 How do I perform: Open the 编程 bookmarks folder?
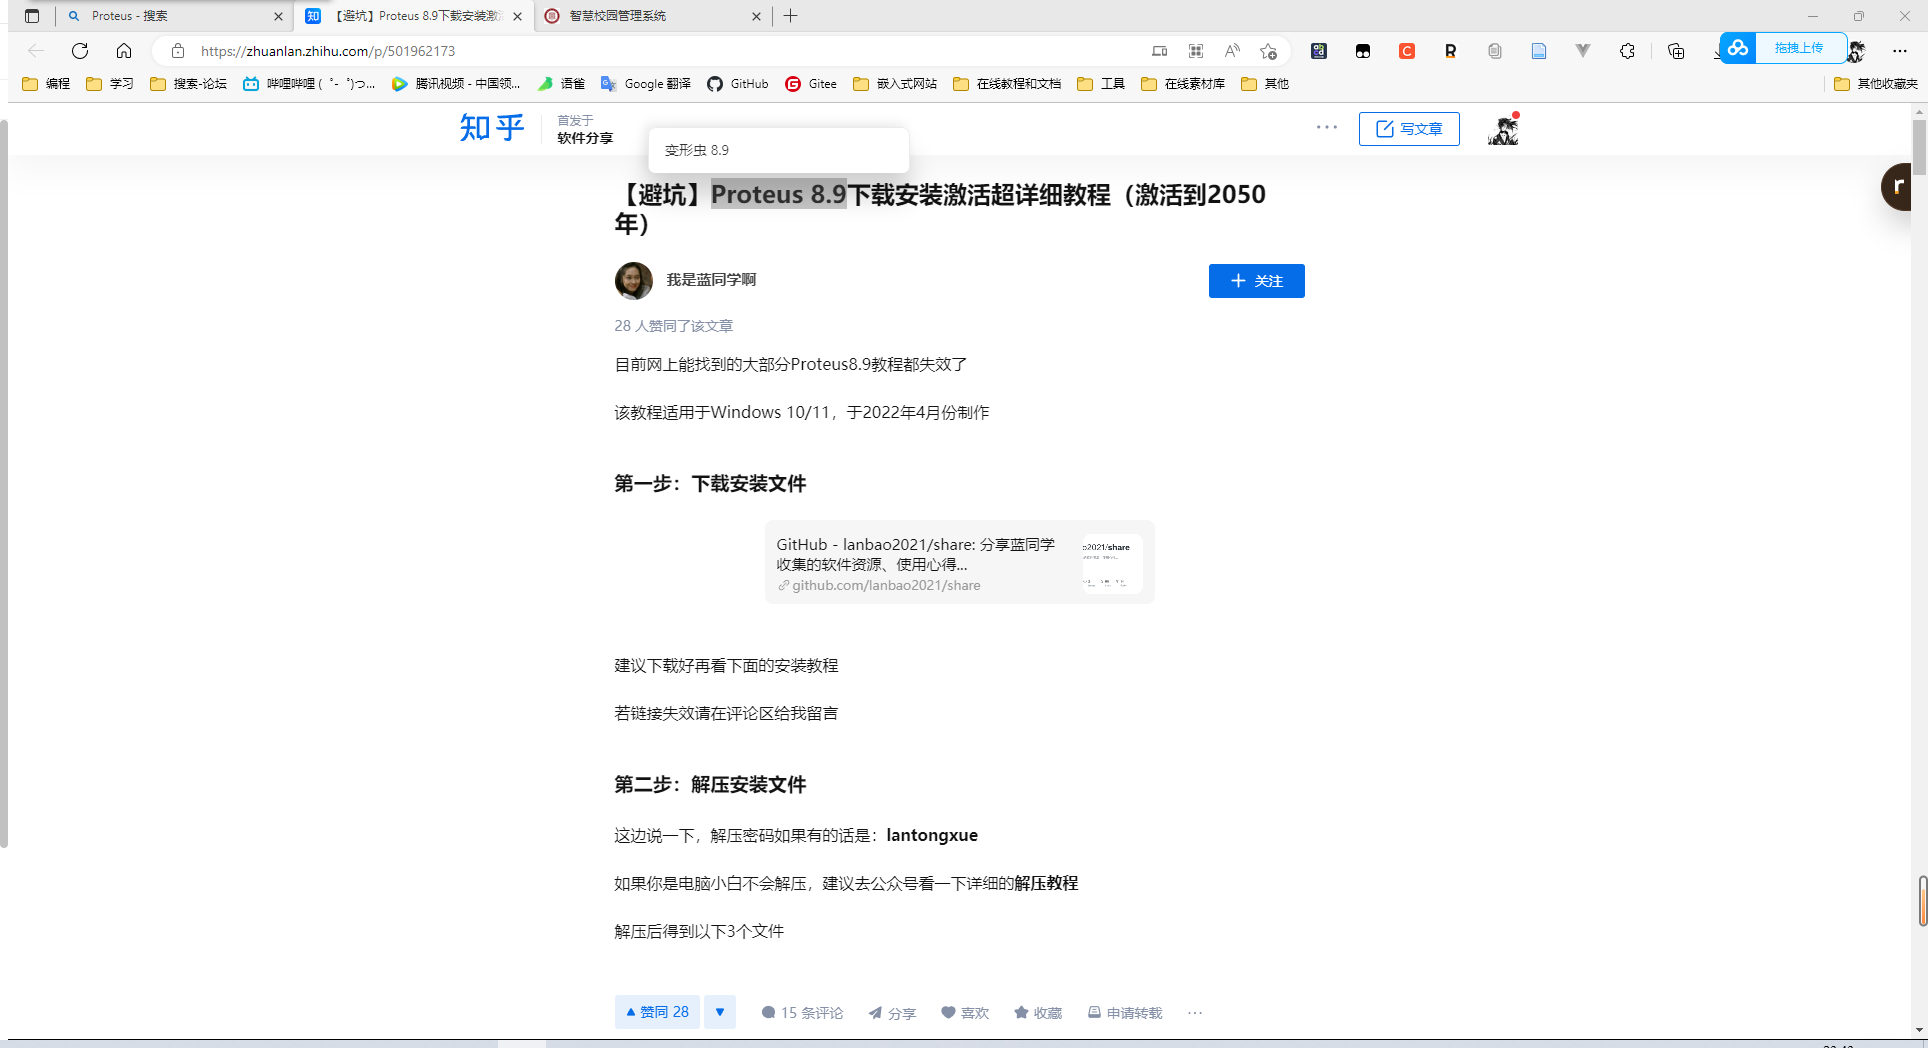click(x=46, y=84)
